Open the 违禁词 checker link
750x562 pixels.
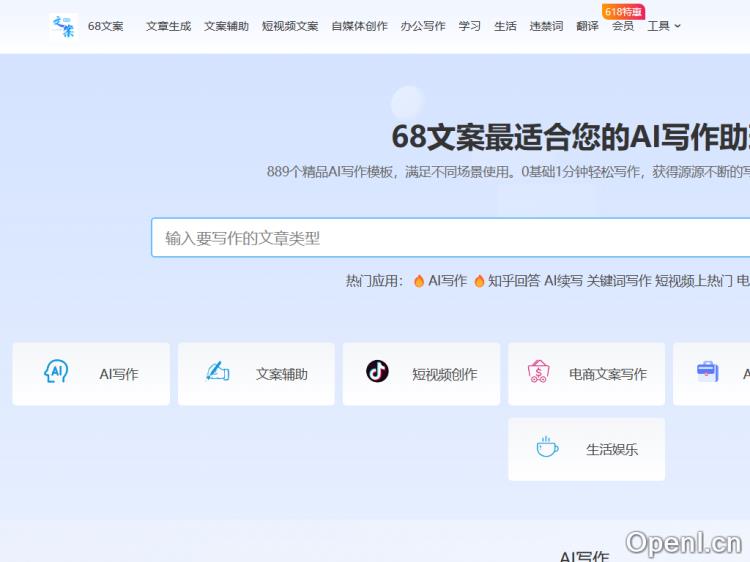tap(546, 26)
